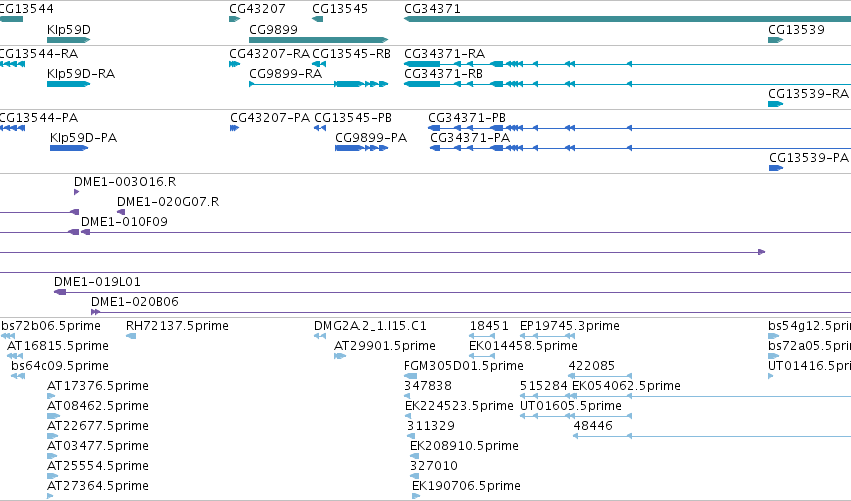Click EST label AT22677.5prime
851x501 pixels.
point(98,426)
